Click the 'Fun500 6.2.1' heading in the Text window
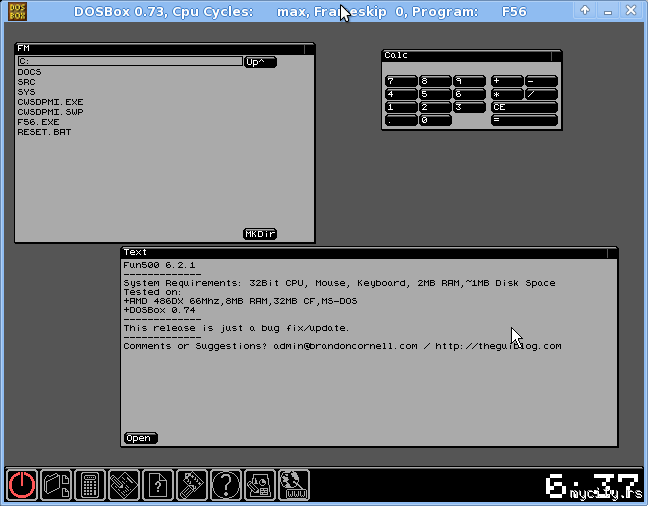This screenshot has height=506, width=648. click(x=159, y=265)
